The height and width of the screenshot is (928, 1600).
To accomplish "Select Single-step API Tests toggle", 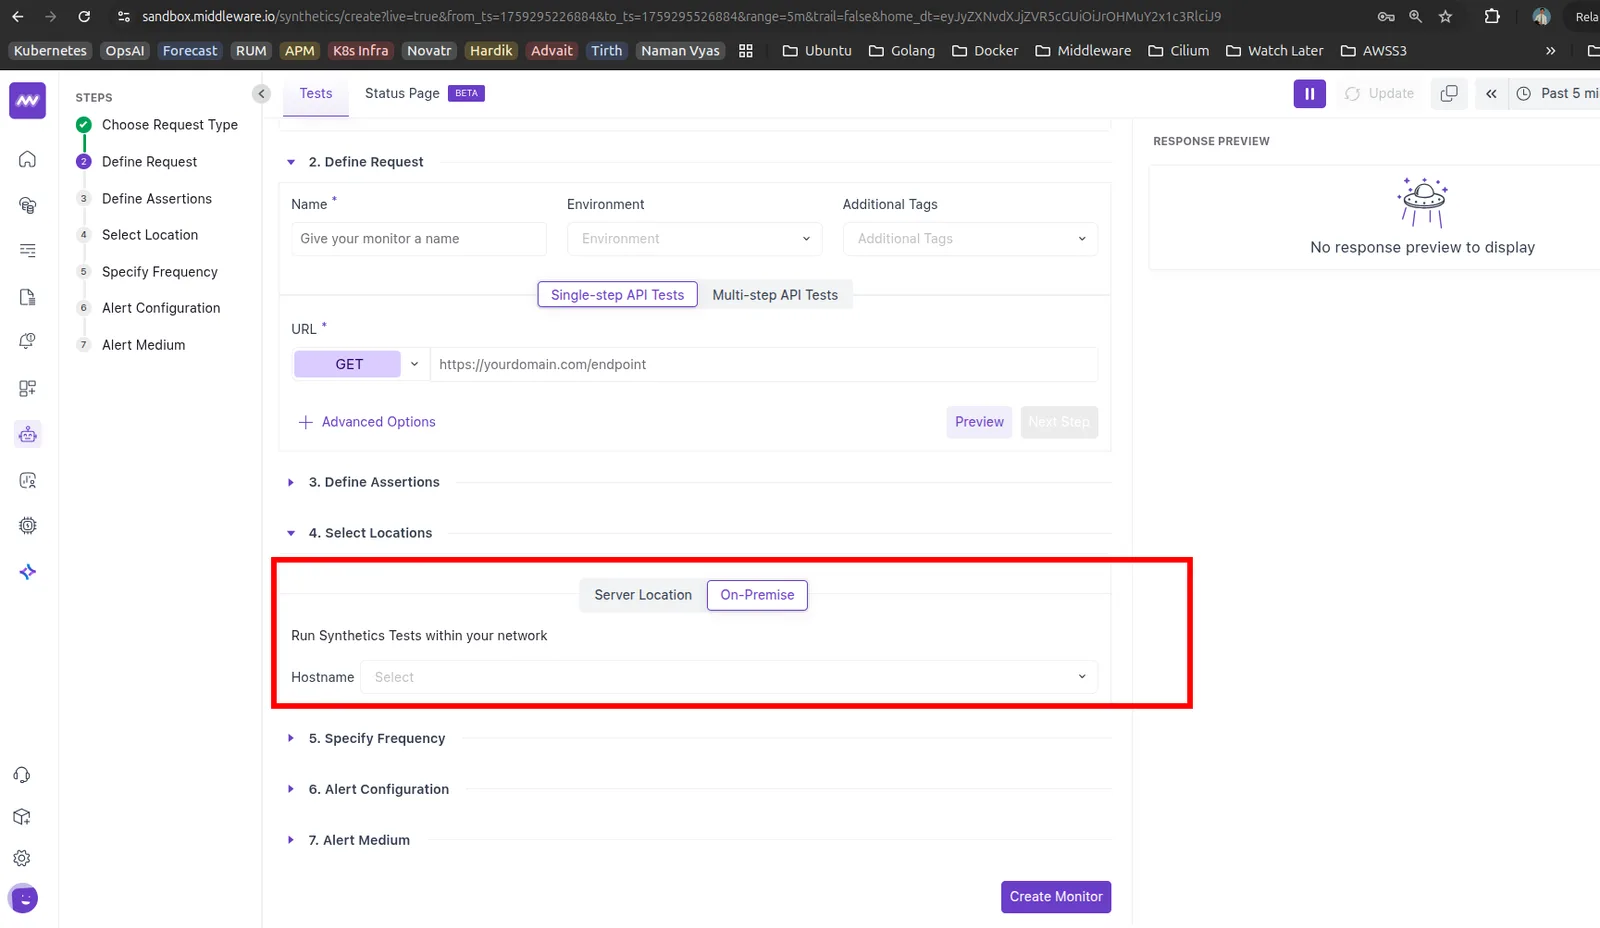I will click(617, 295).
